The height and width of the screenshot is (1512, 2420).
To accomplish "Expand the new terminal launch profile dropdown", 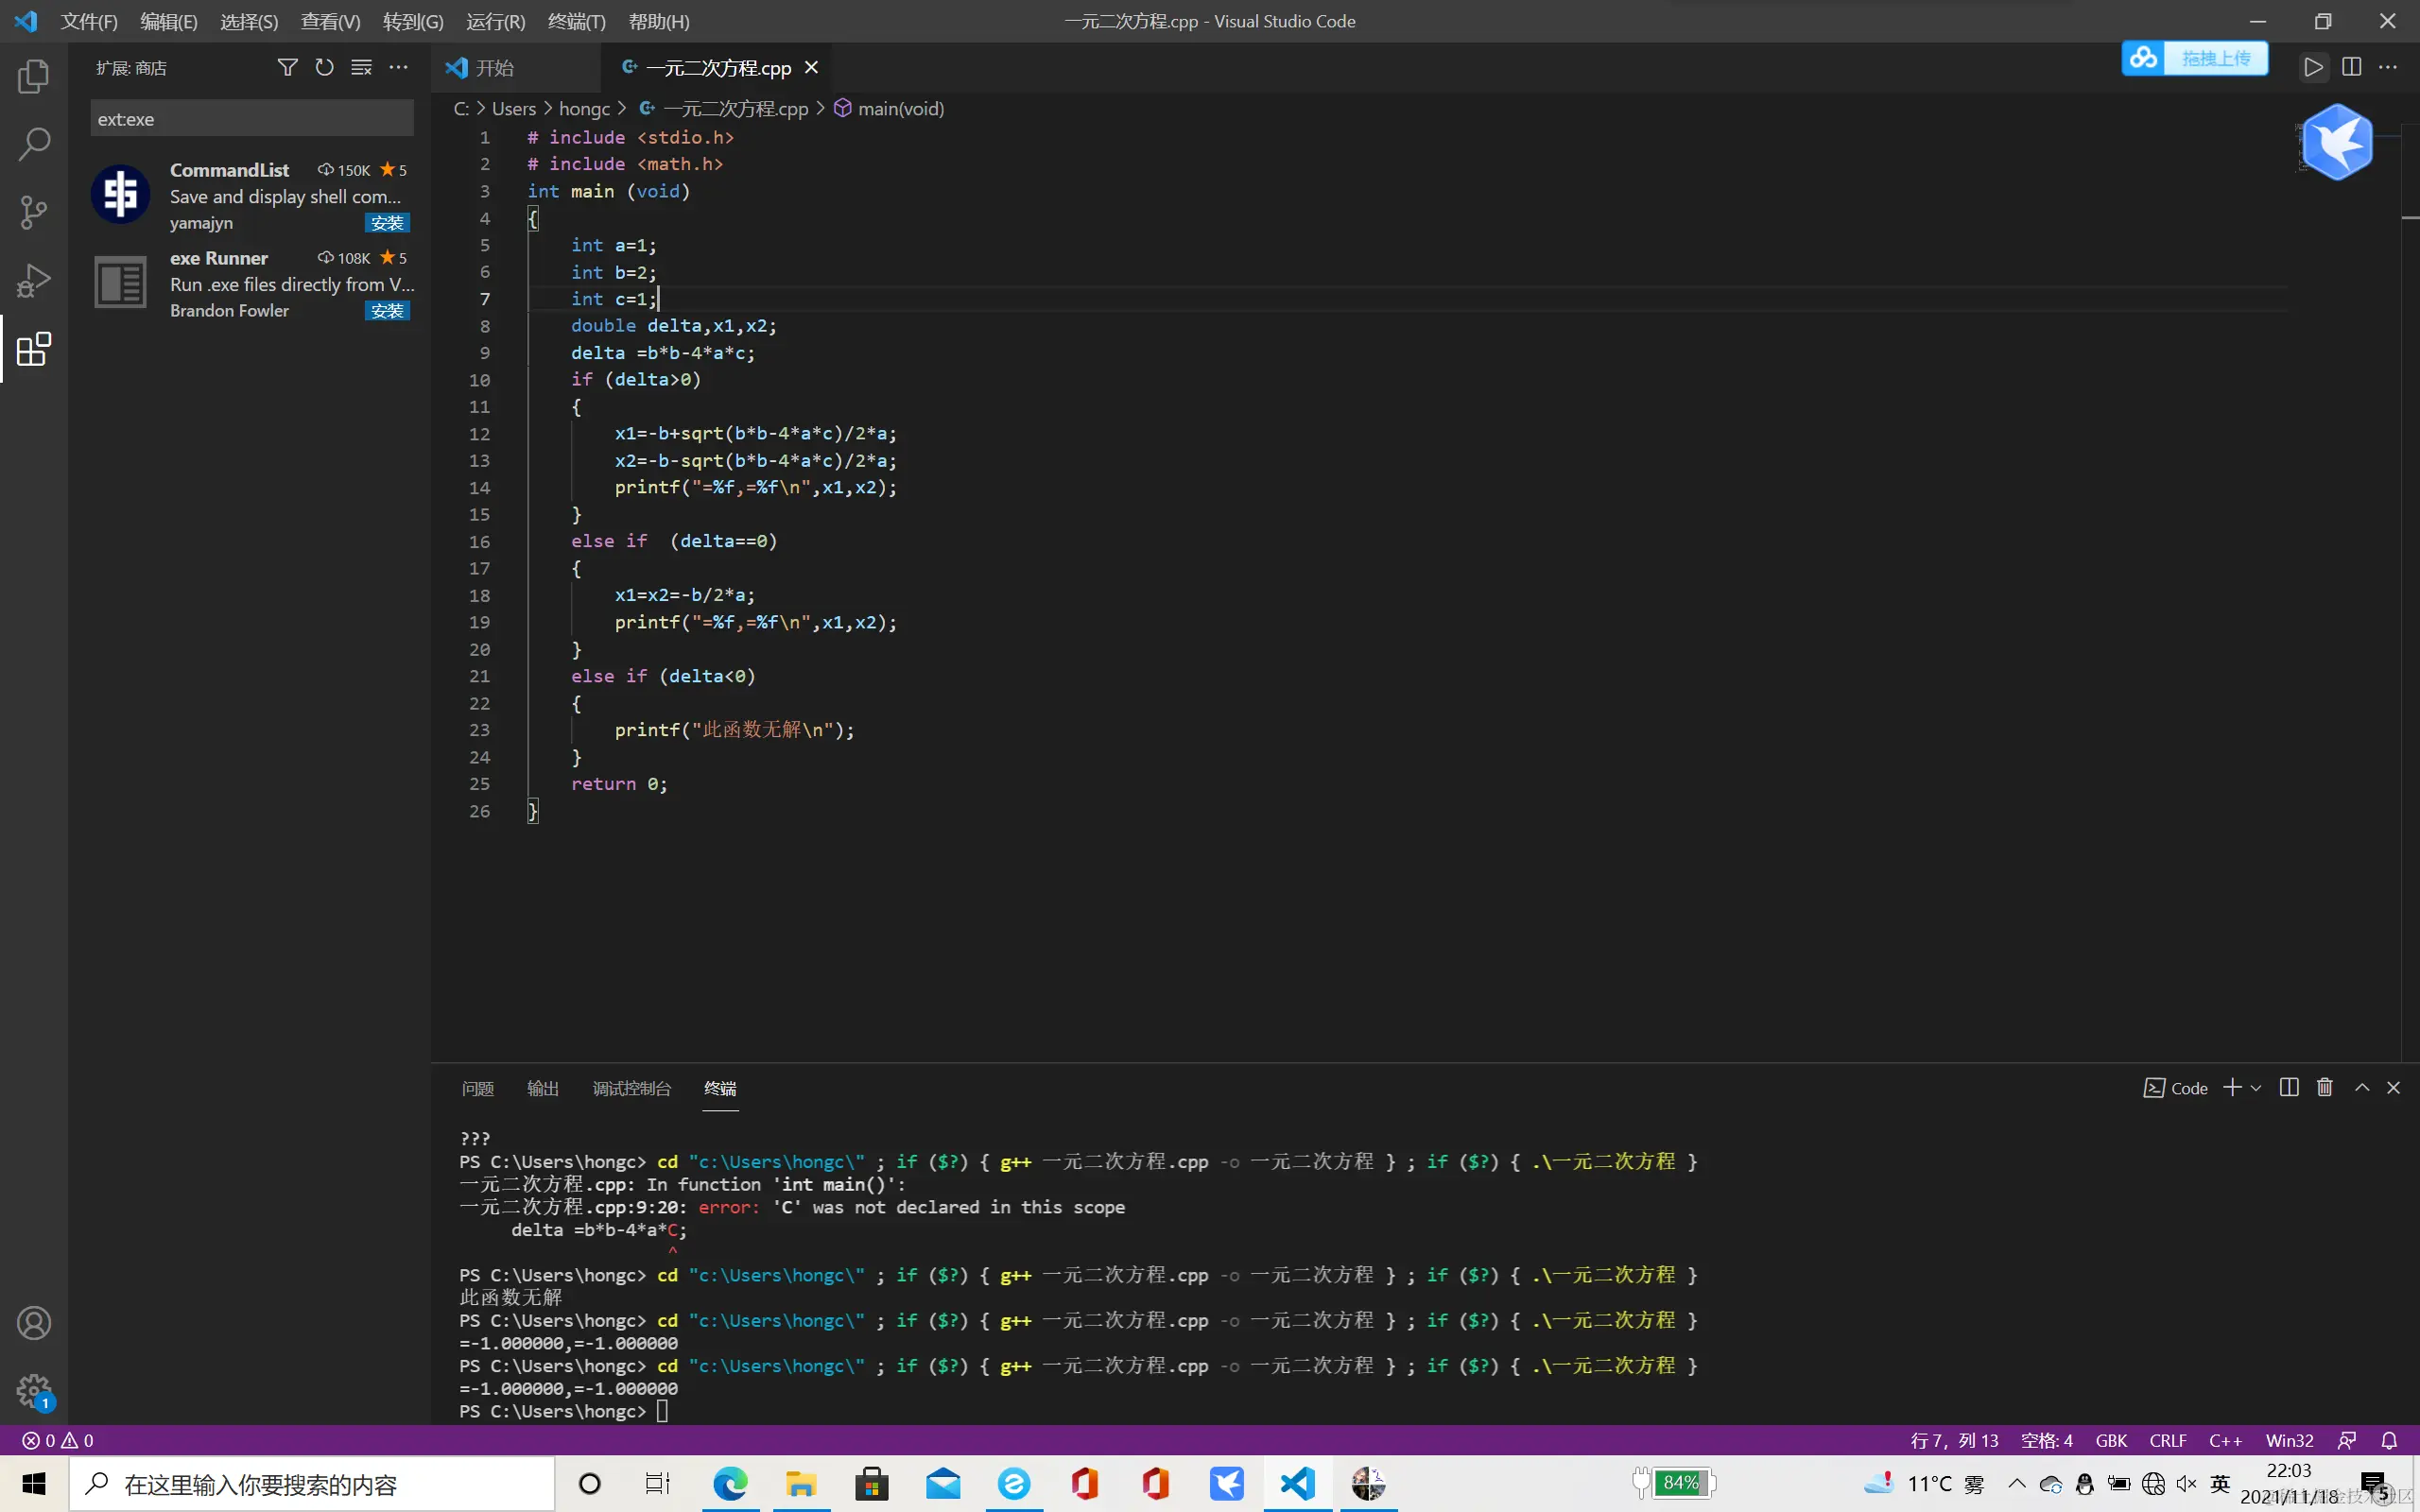I will pos(2256,1088).
